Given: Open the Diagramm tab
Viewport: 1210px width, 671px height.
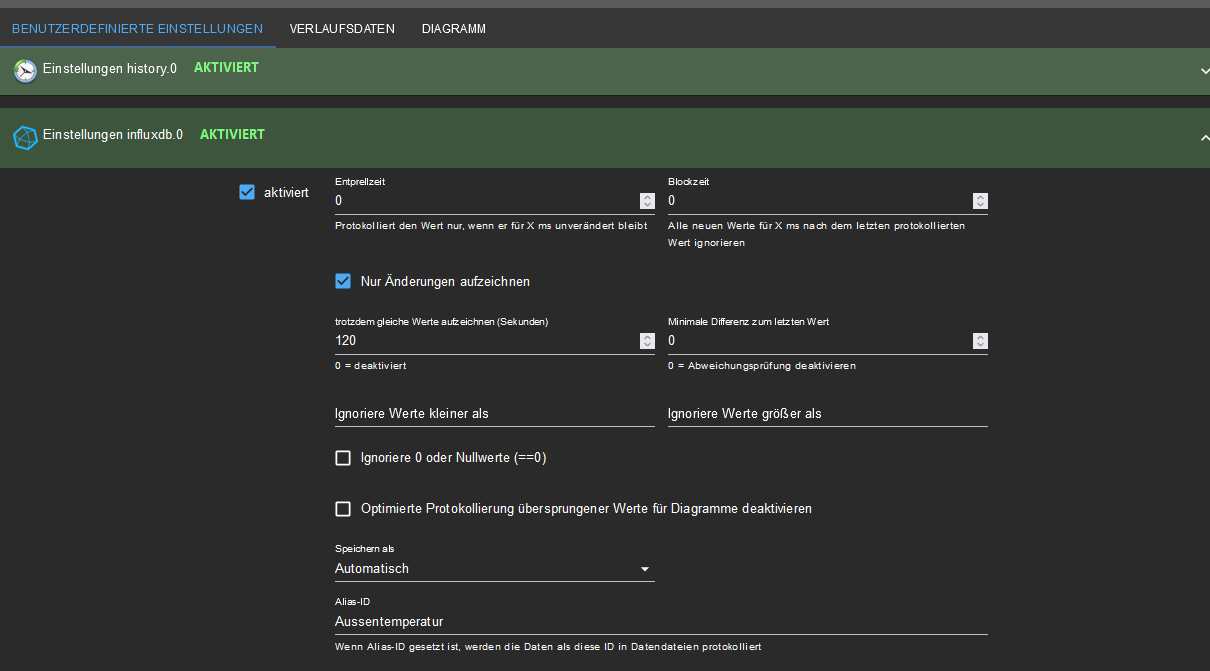Looking at the screenshot, I should click(453, 29).
